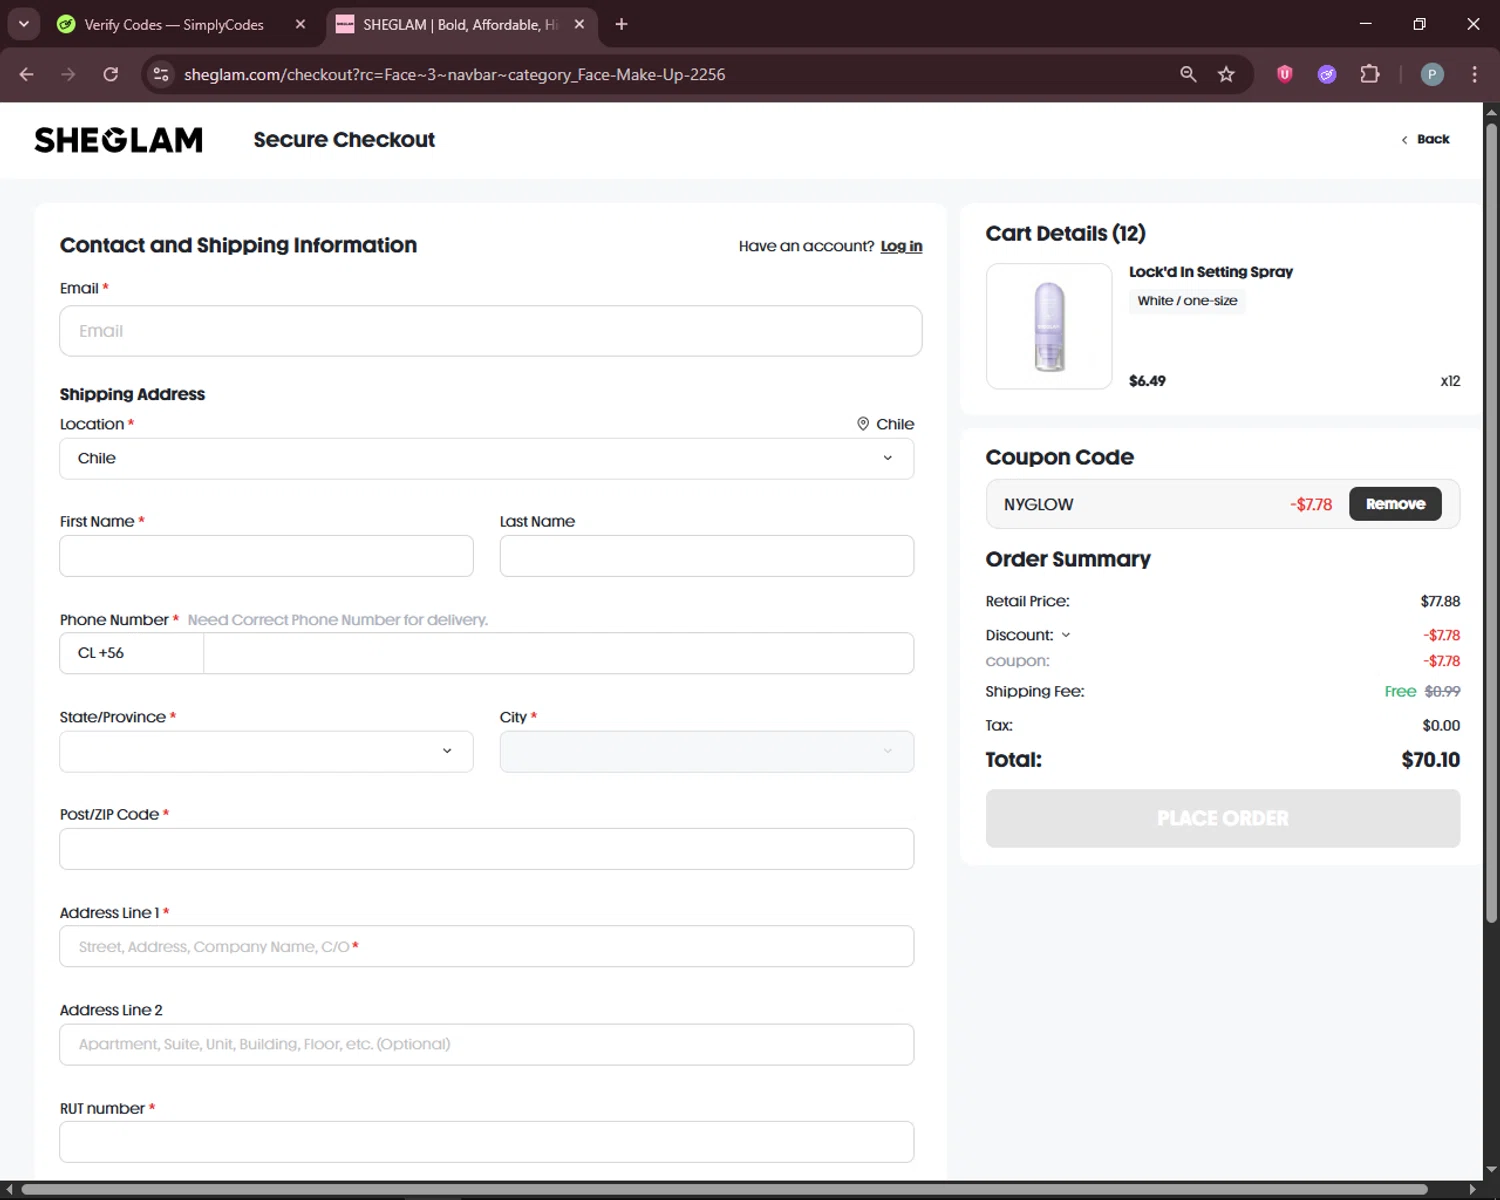Focus the First Name field

click(266, 556)
